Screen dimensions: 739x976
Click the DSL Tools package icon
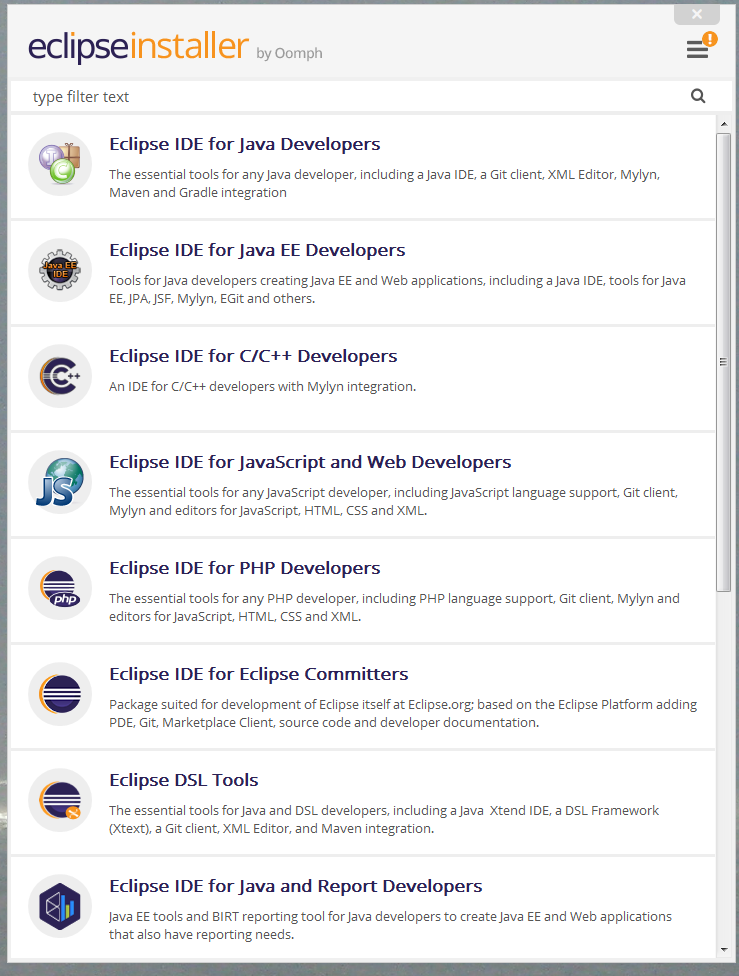[x=60, y=800]
